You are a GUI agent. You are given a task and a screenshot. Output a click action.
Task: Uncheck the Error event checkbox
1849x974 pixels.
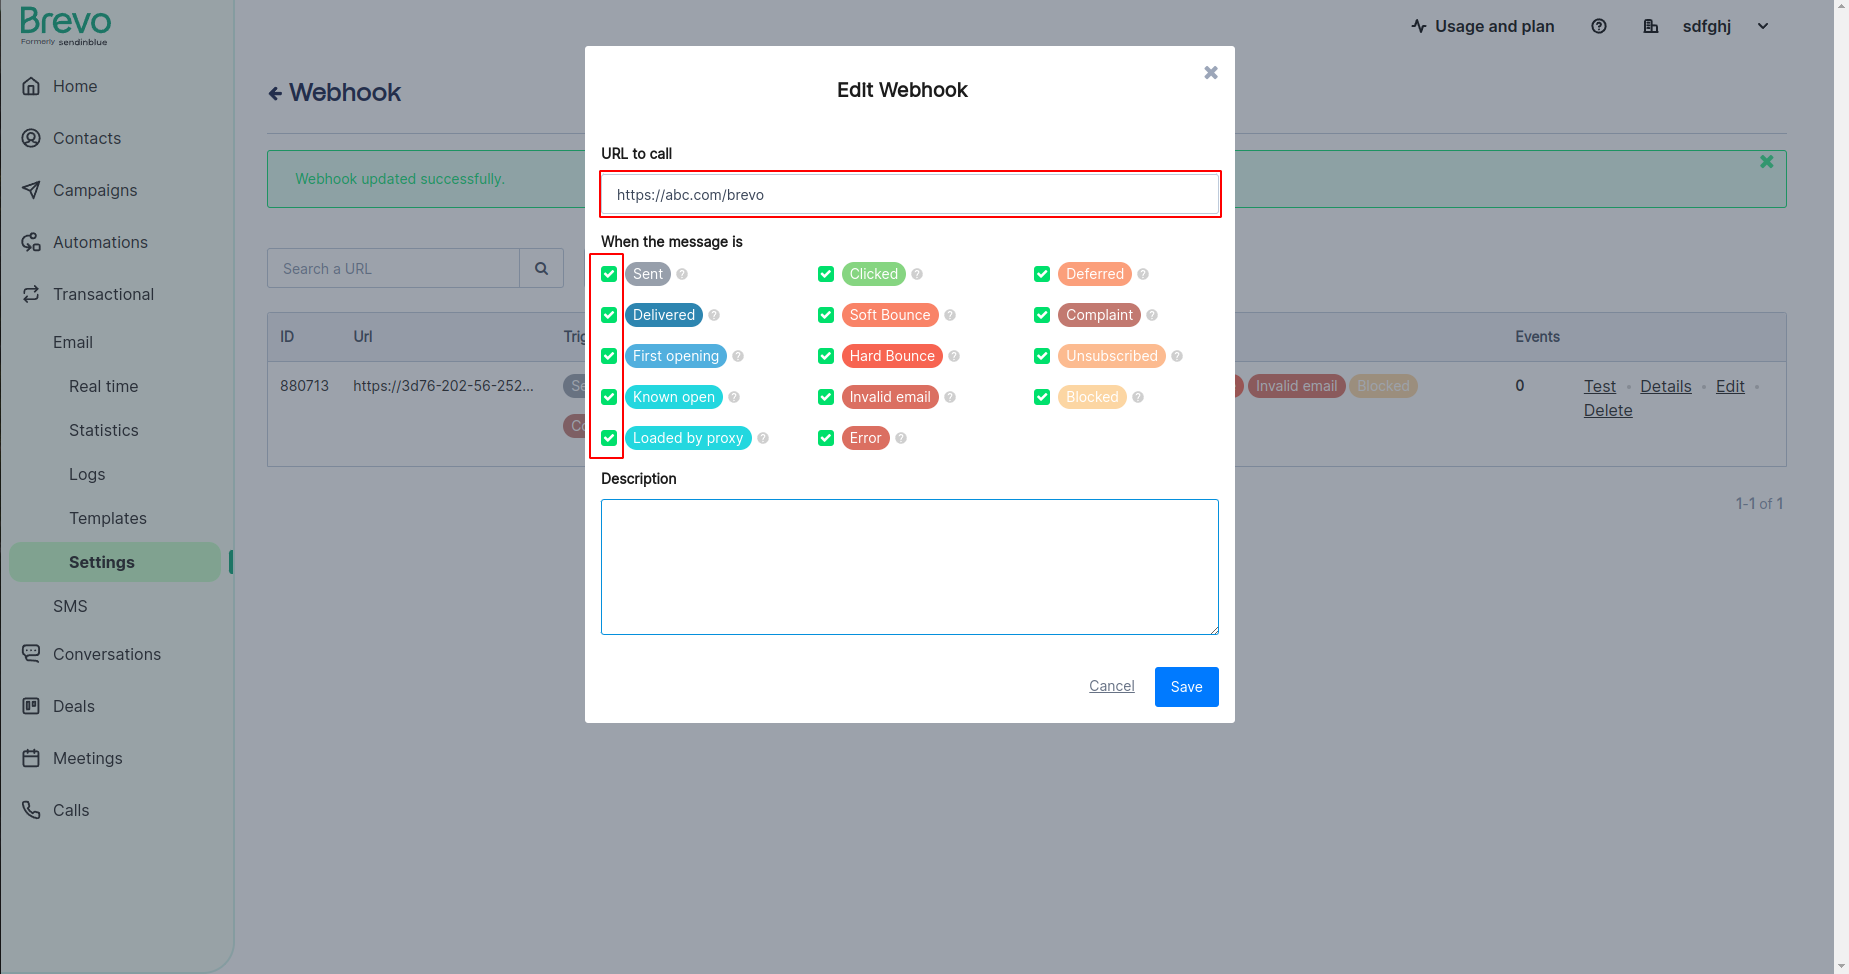826,438
